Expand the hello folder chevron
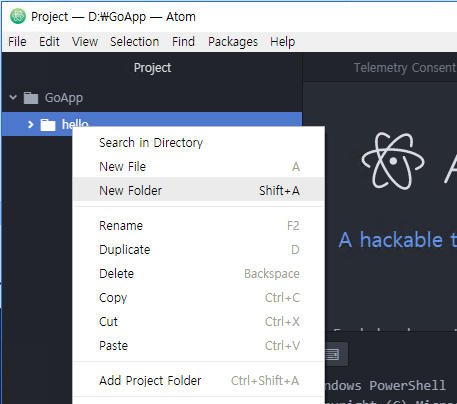This screenshot has width=457, height=404. tap(31, 125)
